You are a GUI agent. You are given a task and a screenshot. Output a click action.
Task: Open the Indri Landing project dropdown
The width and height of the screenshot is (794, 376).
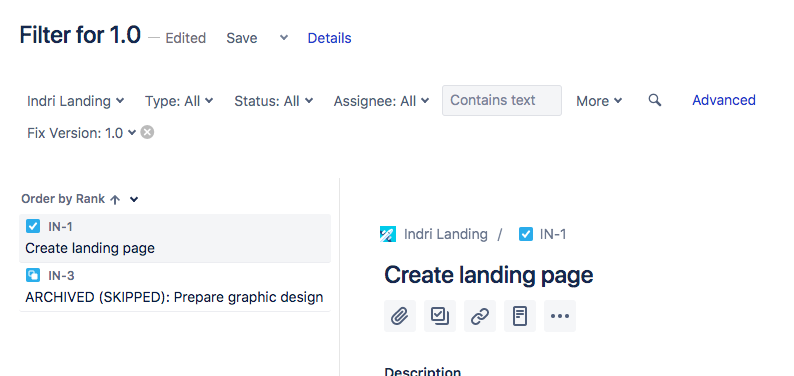tap(75, 101)
